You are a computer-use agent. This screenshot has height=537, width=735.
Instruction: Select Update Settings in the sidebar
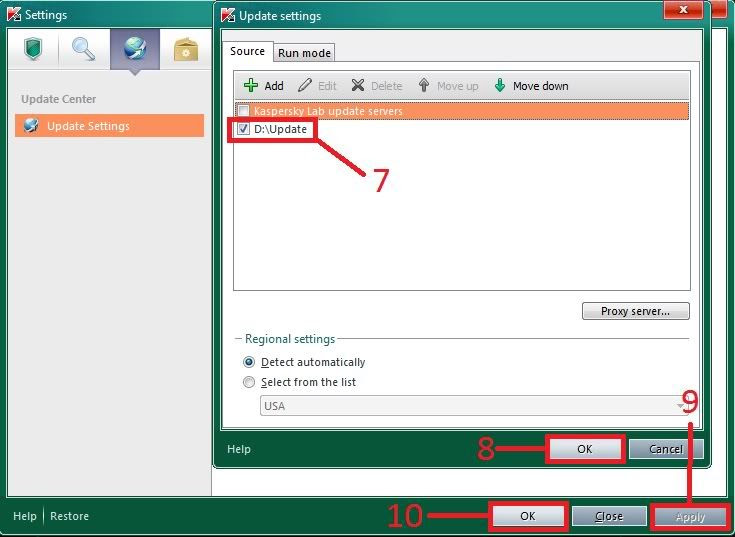coord(109,126)
